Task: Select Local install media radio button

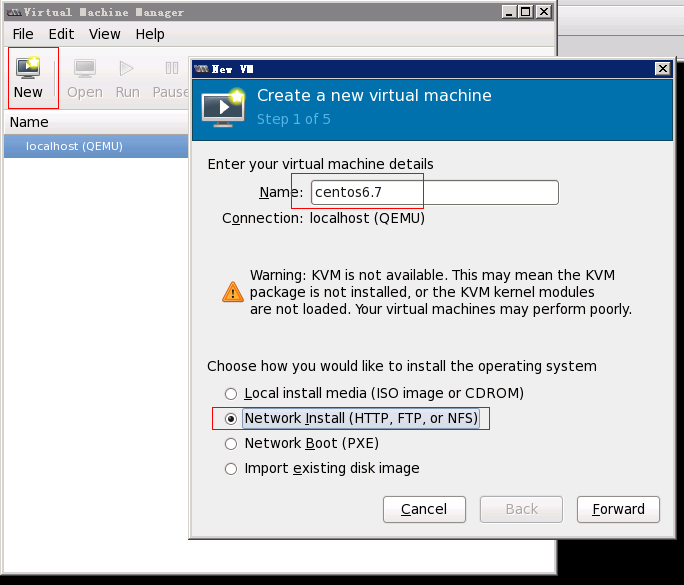Action: (x=231, y=394)
